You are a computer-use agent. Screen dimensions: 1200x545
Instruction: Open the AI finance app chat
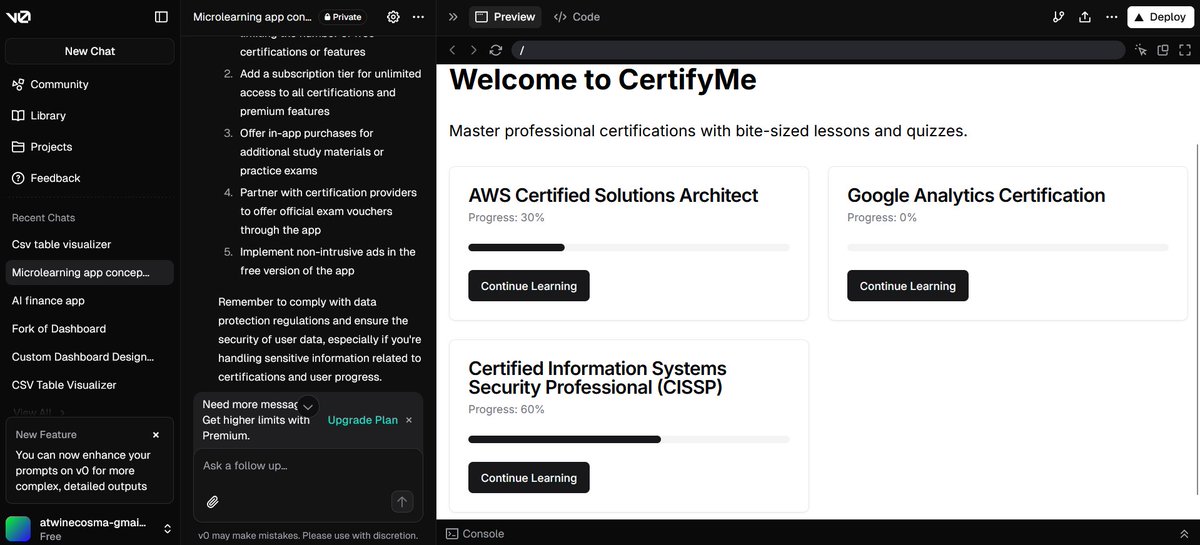coord(48,301)
